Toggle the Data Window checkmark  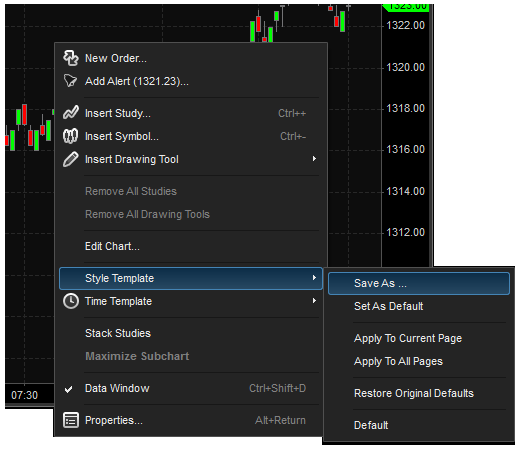pos(69,389)
